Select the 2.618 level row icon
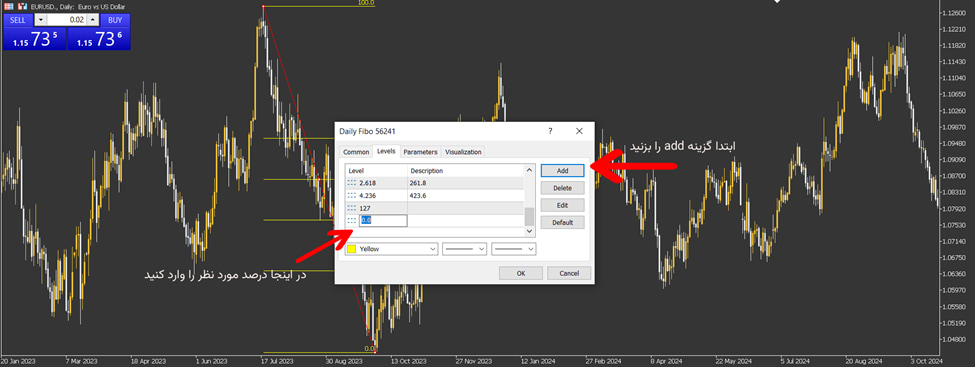 click(x=352, y=183)
